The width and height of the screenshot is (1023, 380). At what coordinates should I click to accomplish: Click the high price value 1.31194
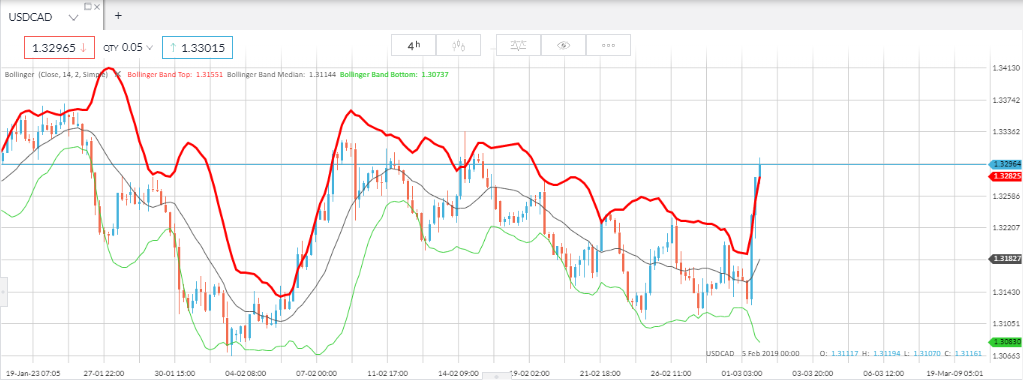coord(887,353)
